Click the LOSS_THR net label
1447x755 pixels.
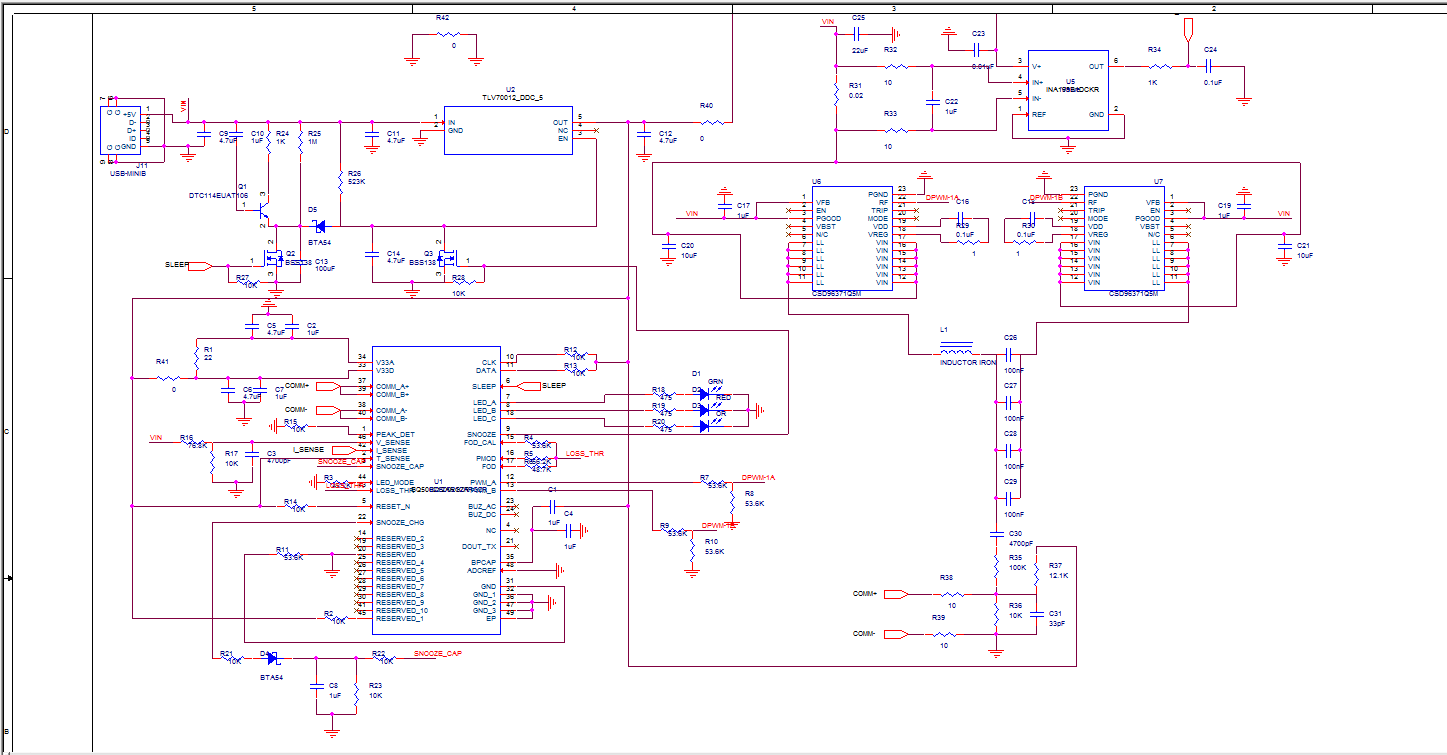(585, 454)
